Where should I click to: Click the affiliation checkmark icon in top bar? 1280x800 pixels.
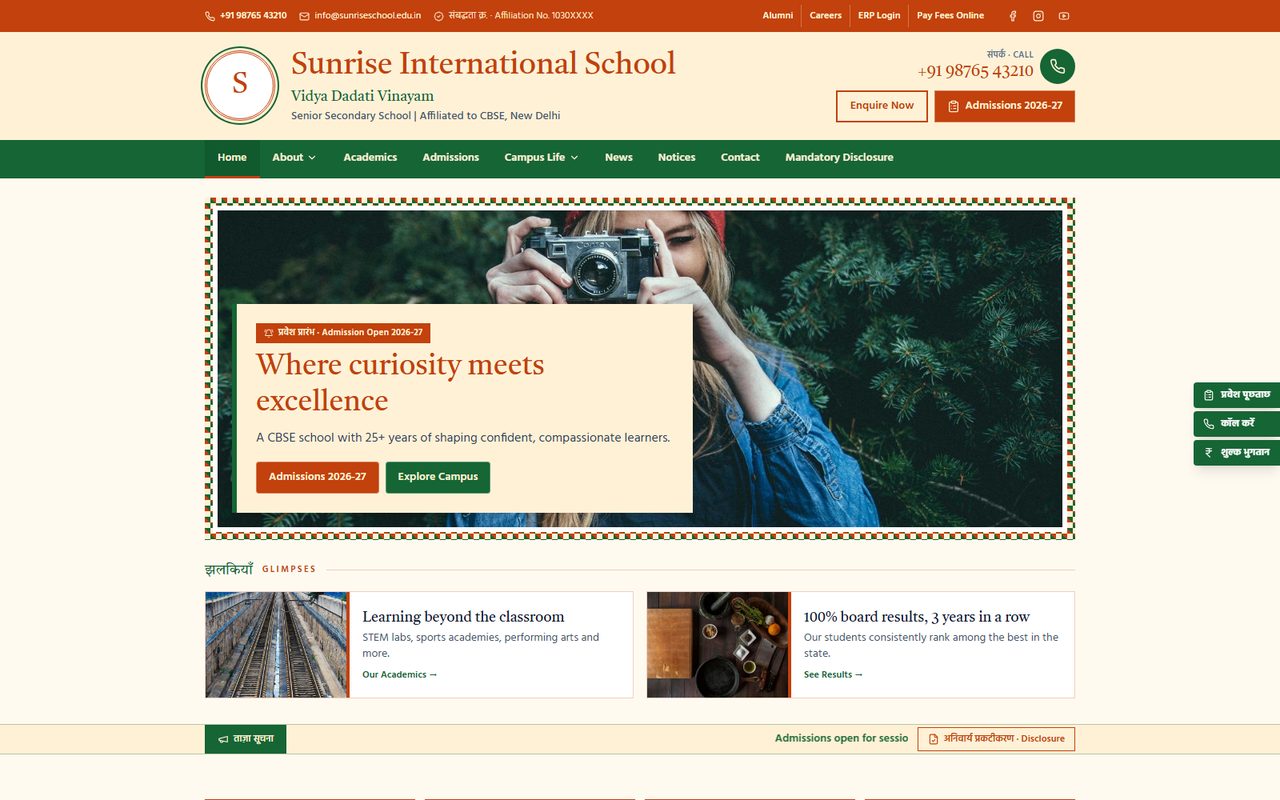coord(438,16)
